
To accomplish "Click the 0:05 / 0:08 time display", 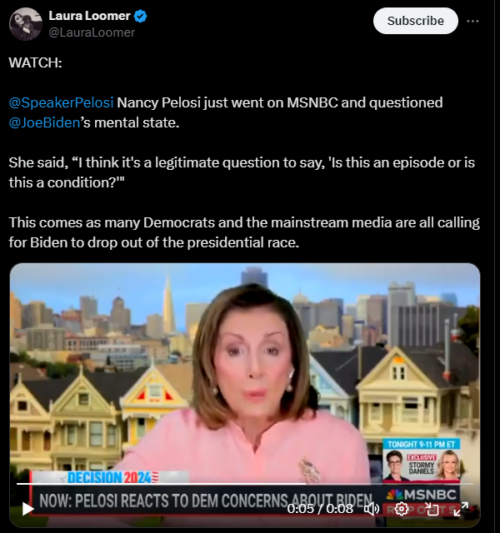I will (320, 509).
